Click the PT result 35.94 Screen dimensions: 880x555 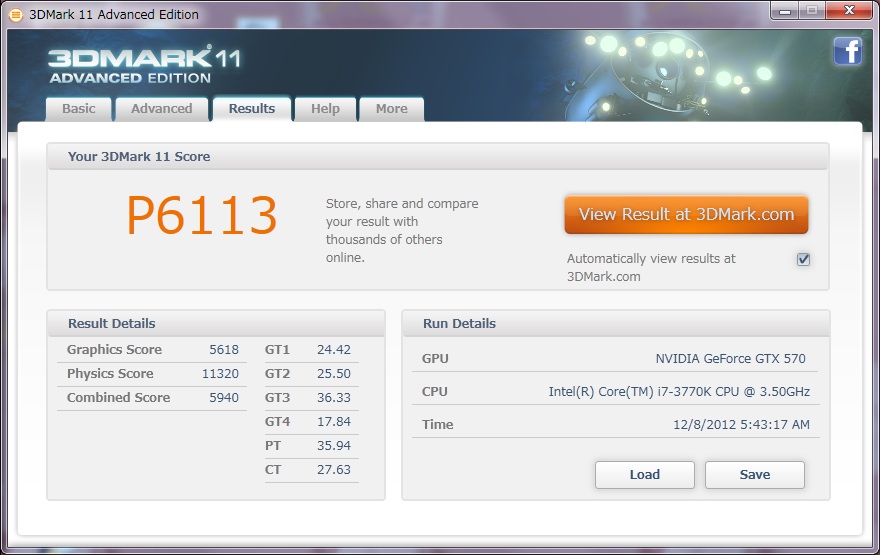(334, 446)
